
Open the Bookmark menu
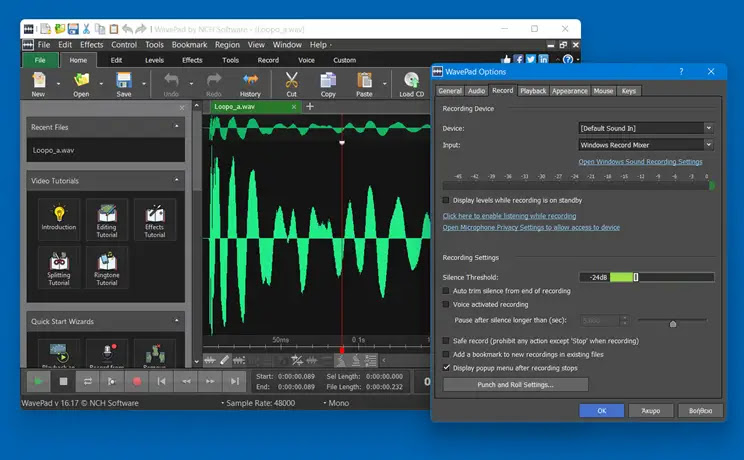189,45
